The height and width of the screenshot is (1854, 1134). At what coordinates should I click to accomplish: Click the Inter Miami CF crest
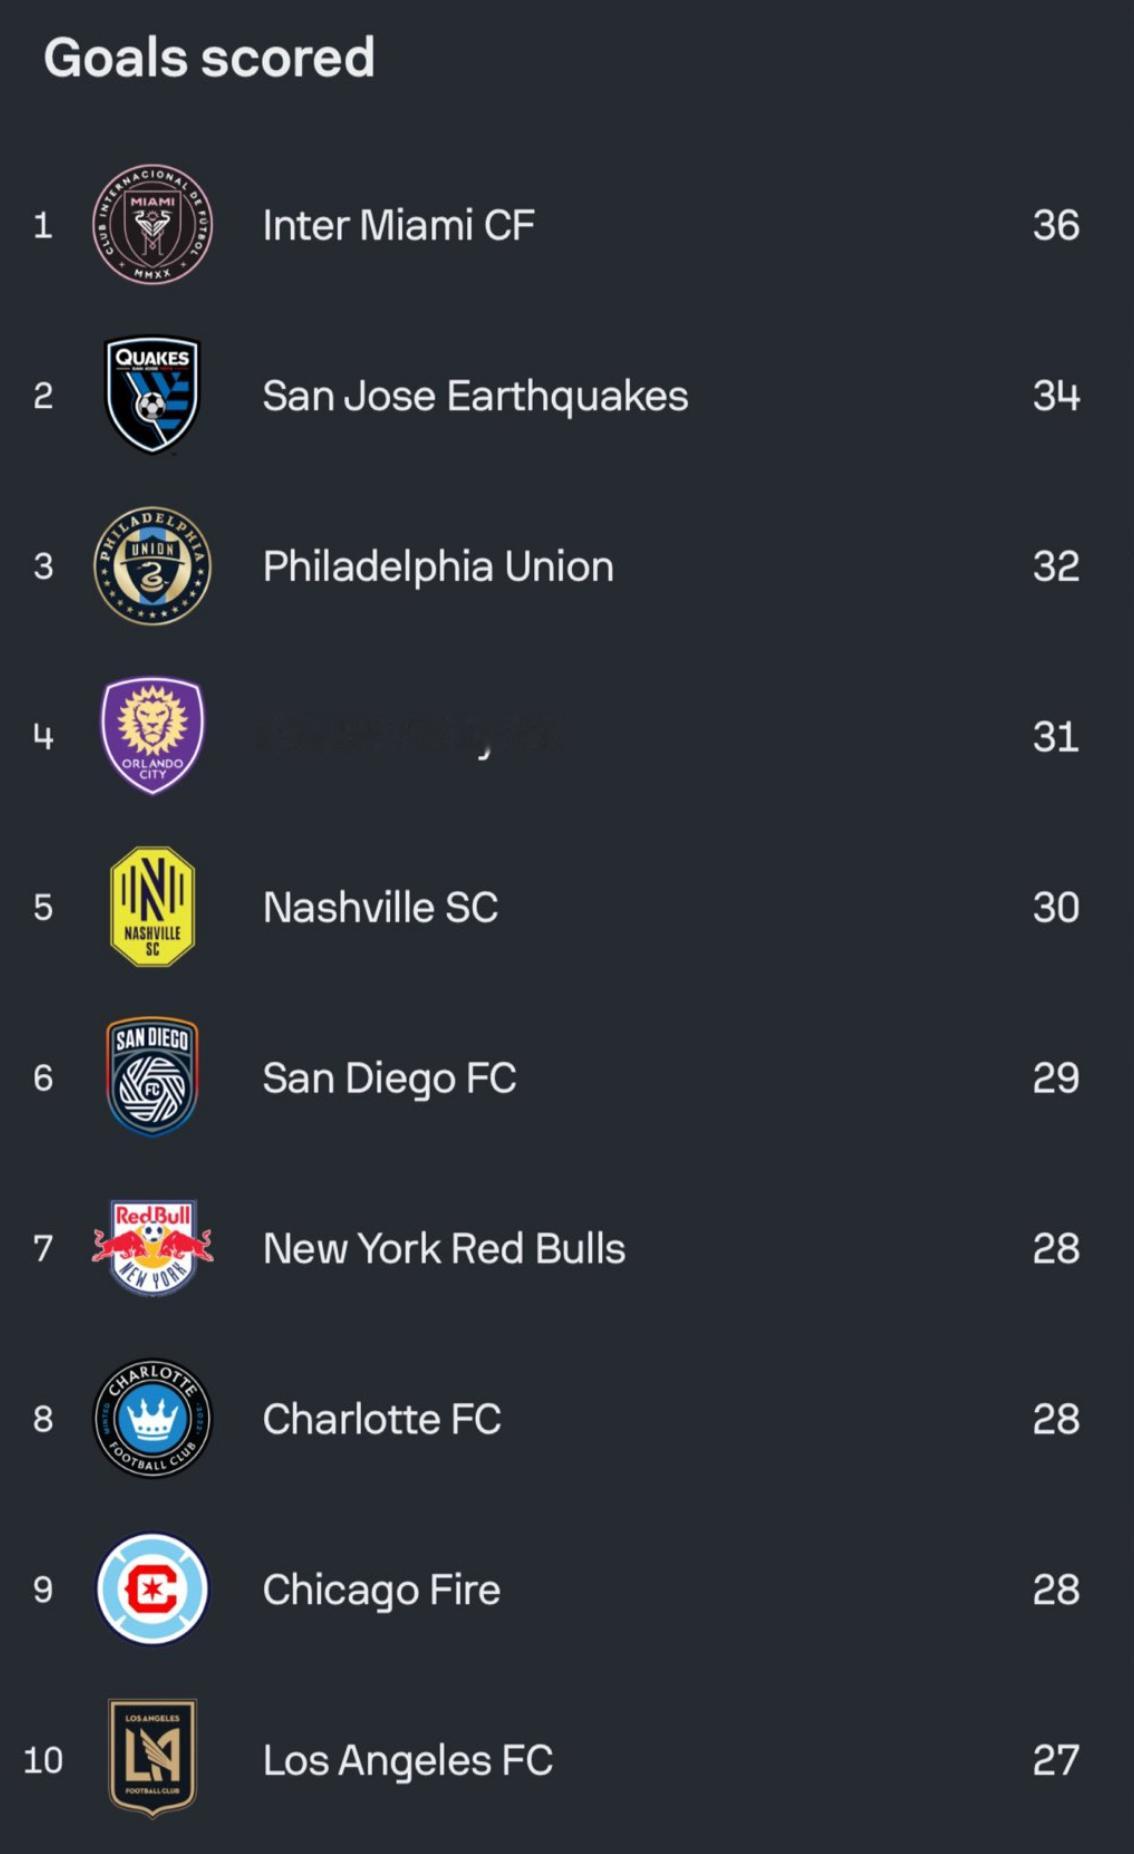click(x=152, y=224)
